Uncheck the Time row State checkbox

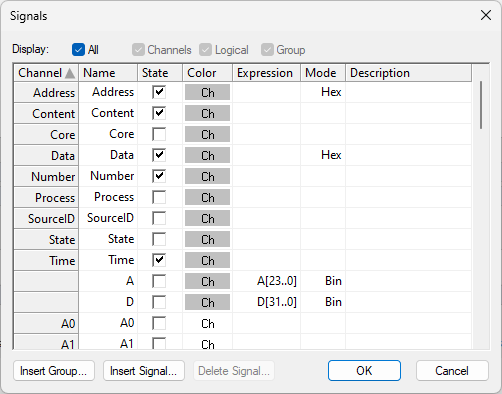click(159, 260)
